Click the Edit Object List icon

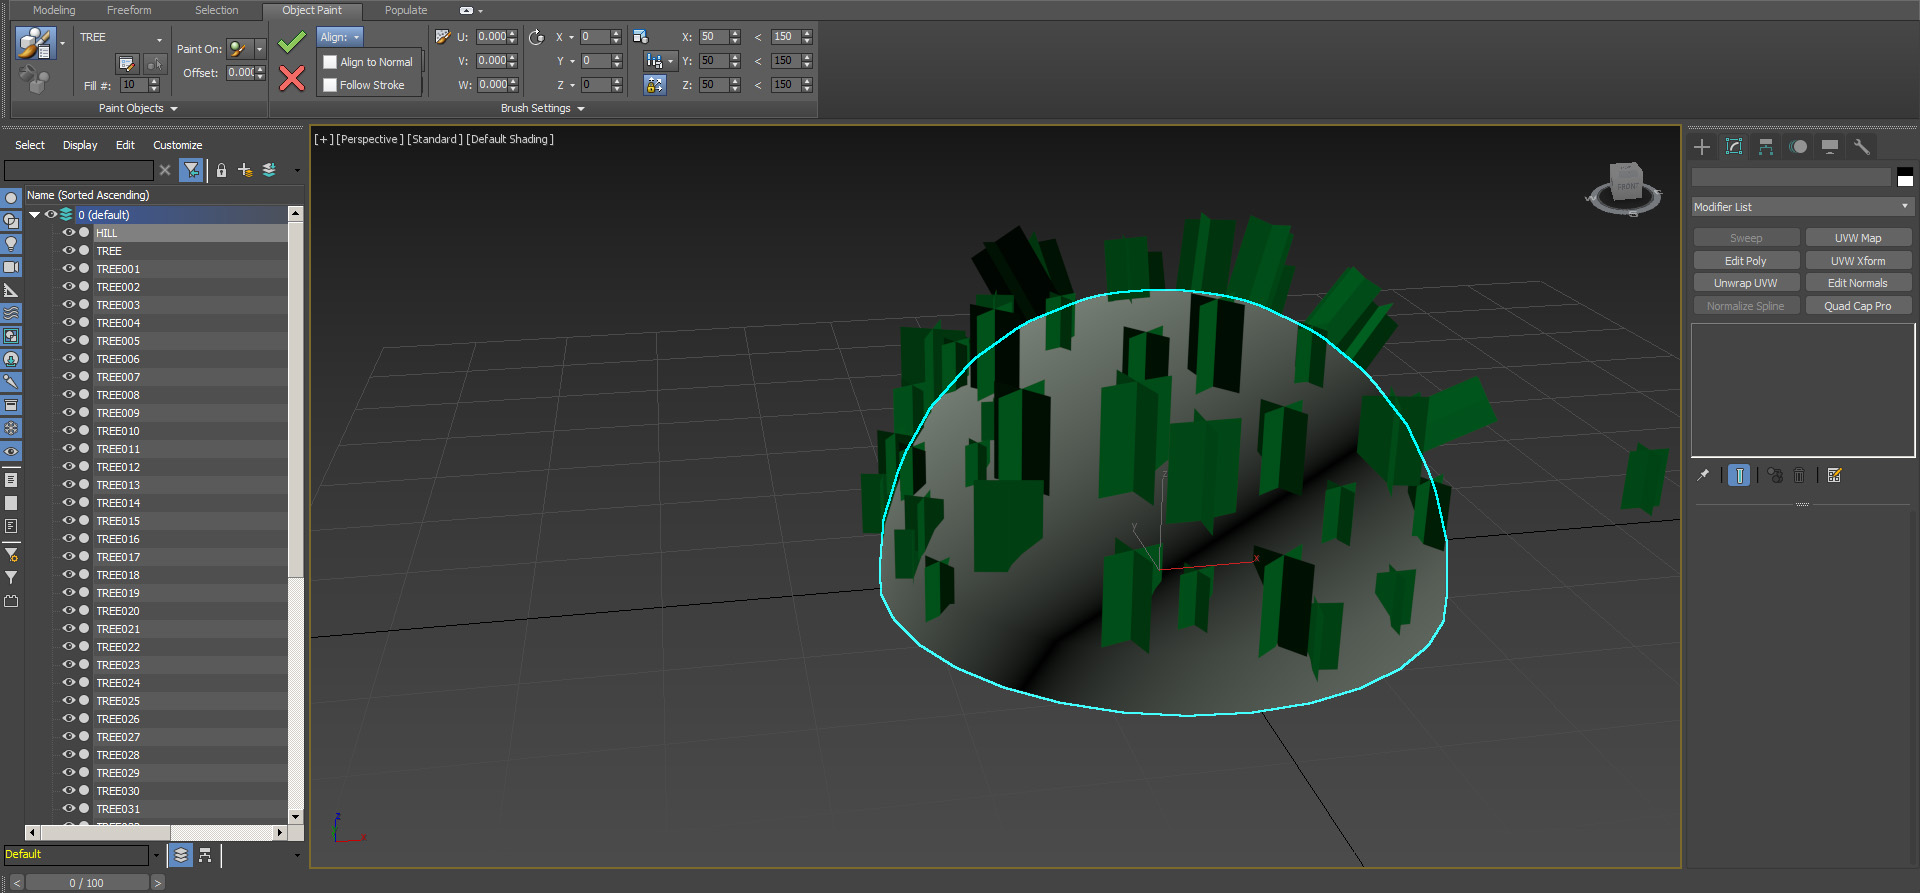pos(127,64)
